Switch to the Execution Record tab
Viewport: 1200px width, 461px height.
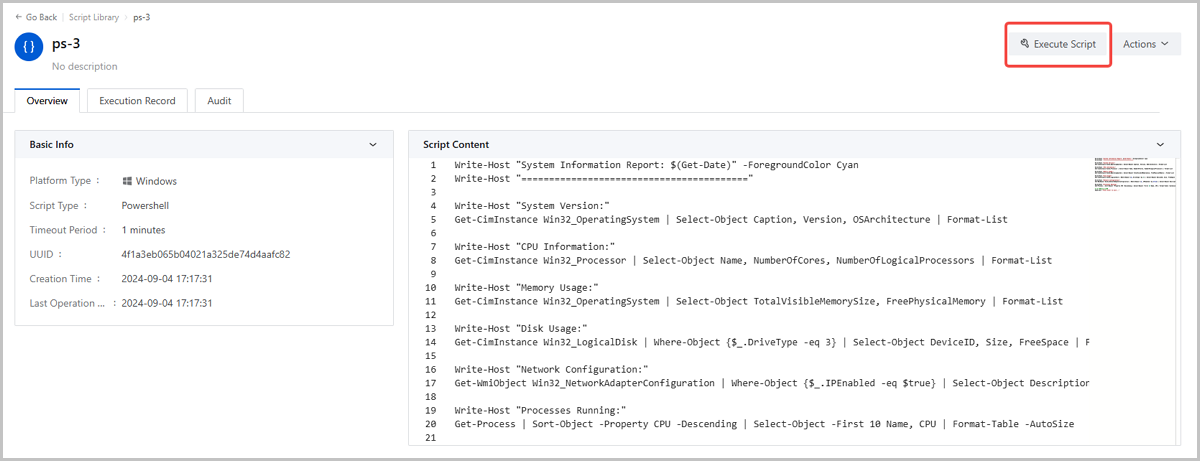click(137, 101)
